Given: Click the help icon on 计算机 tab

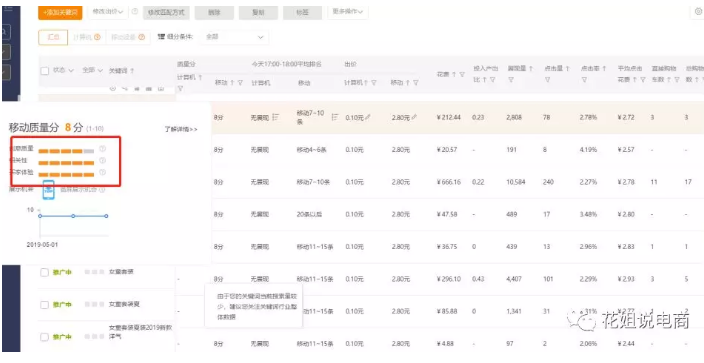Looking at the screenshot, I should pos(97,37).
